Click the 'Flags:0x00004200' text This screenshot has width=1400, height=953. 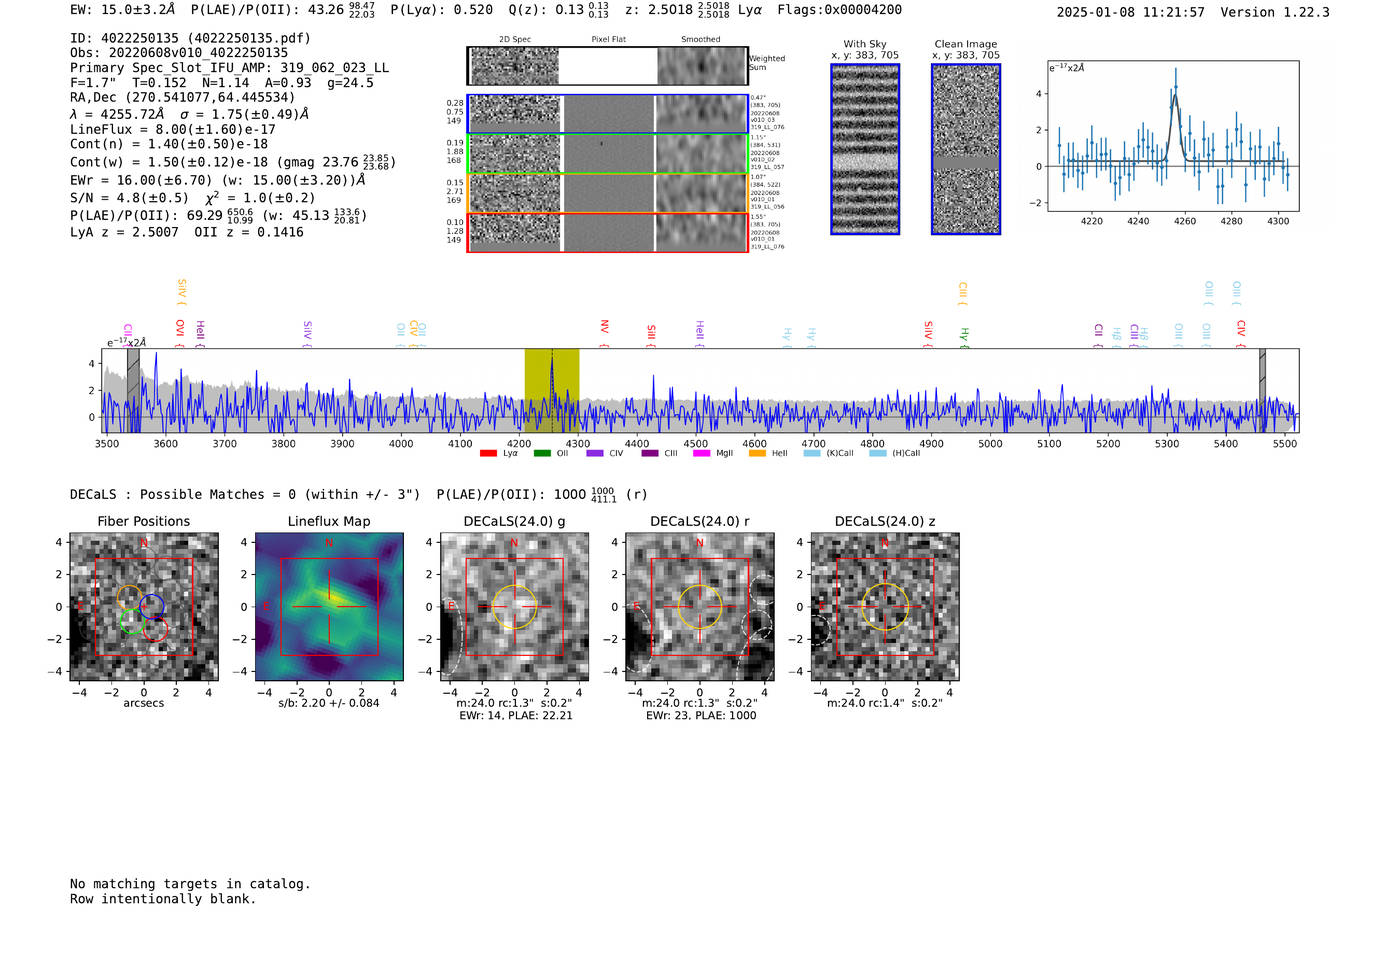click(839, 9)
